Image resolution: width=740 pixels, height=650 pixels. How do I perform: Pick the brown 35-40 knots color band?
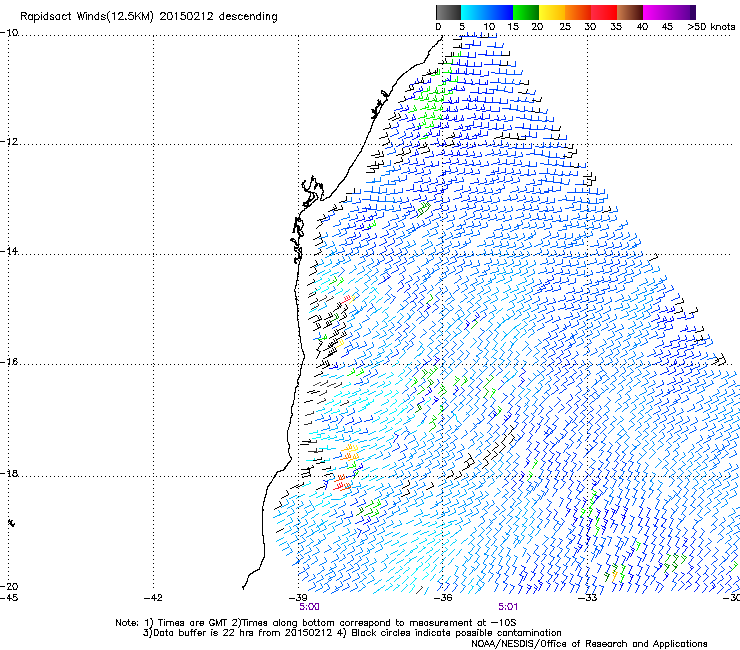(630, 12)
